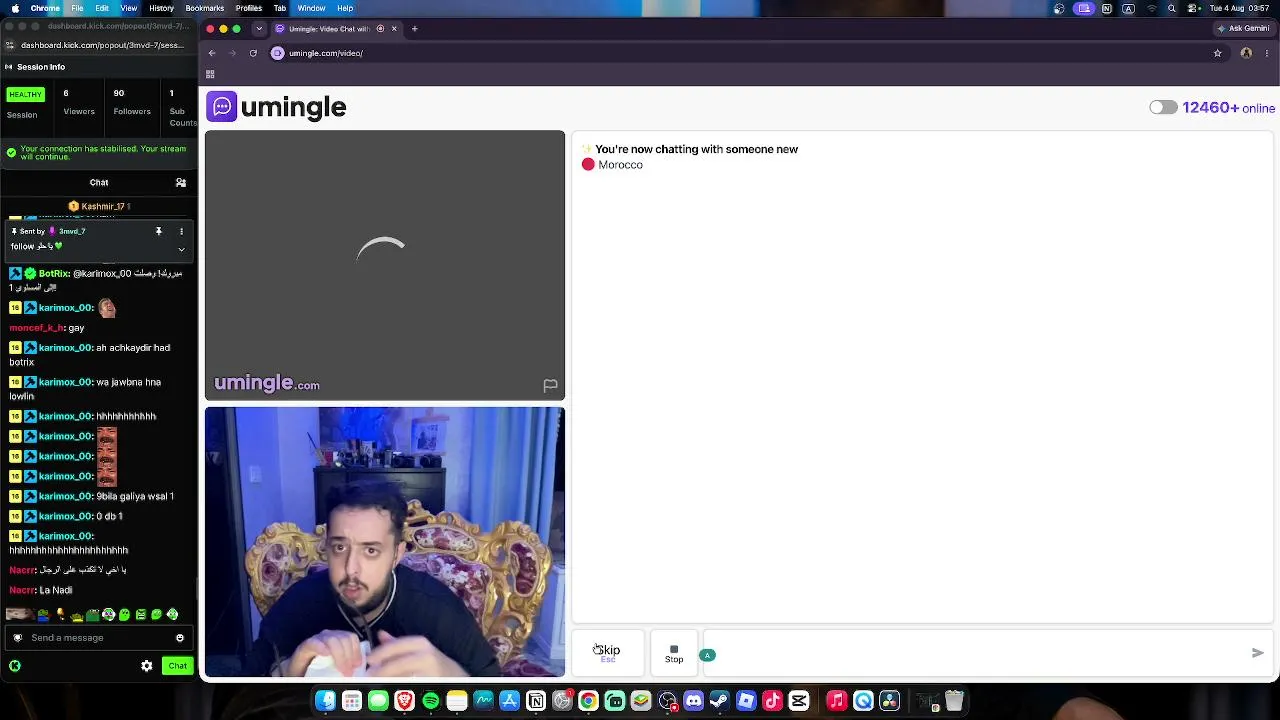Launch Brave browser from the Dock
Screen dimensions: 1280x720
(404, 701)
